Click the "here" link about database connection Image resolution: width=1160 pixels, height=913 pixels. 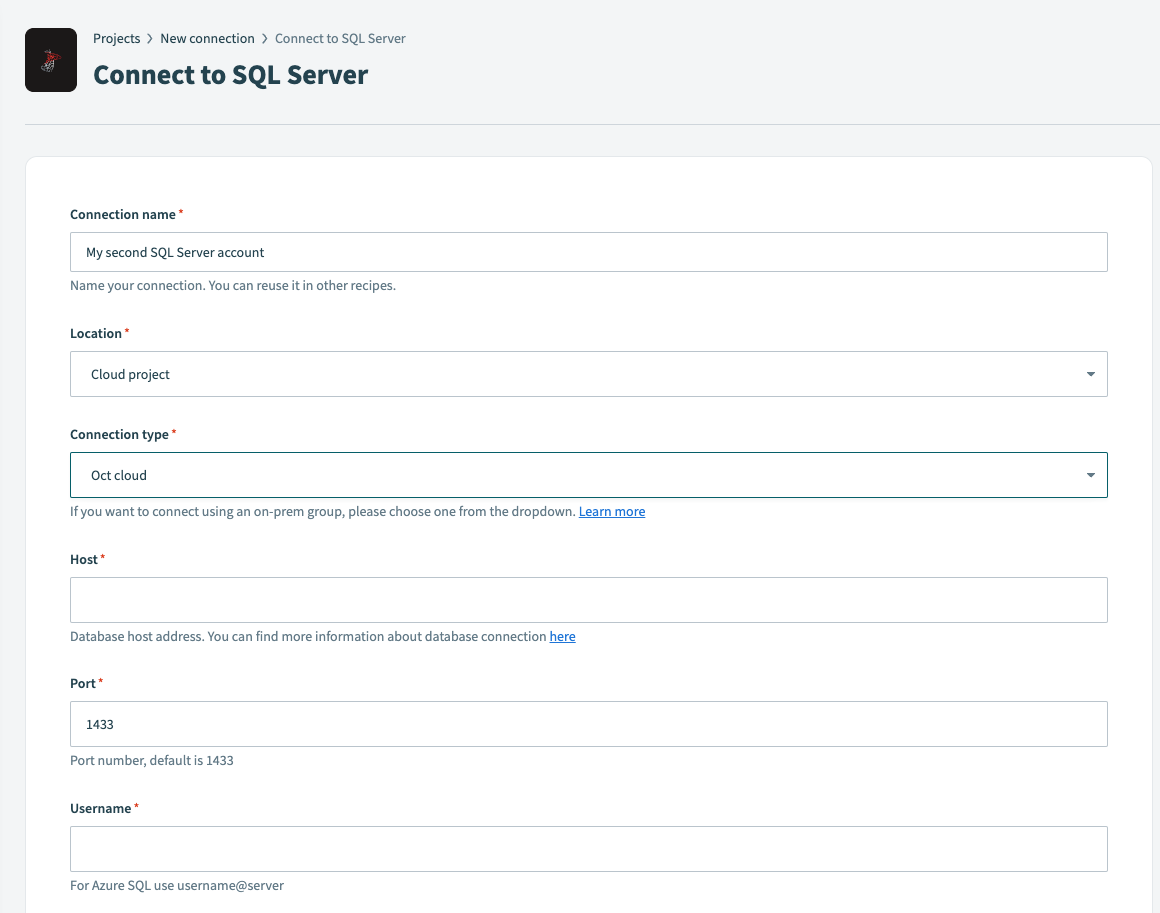562,636
